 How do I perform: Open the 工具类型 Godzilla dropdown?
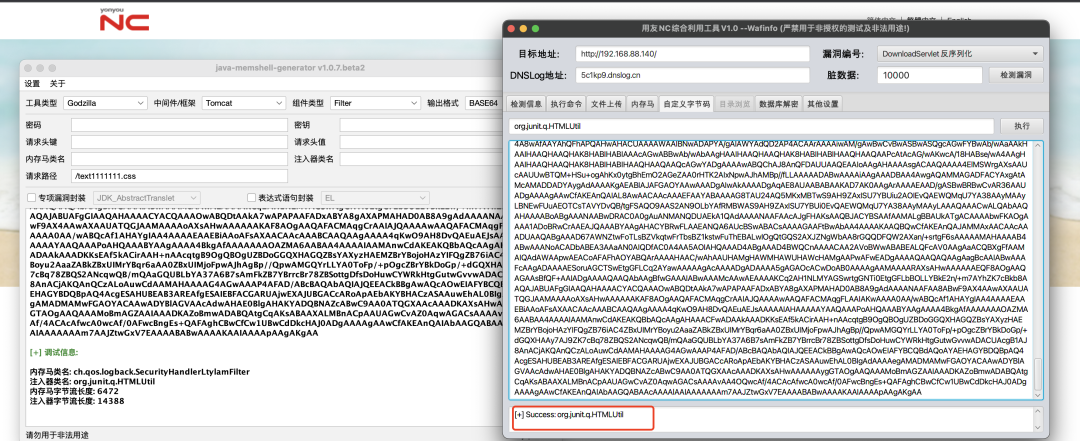[105, 103]
